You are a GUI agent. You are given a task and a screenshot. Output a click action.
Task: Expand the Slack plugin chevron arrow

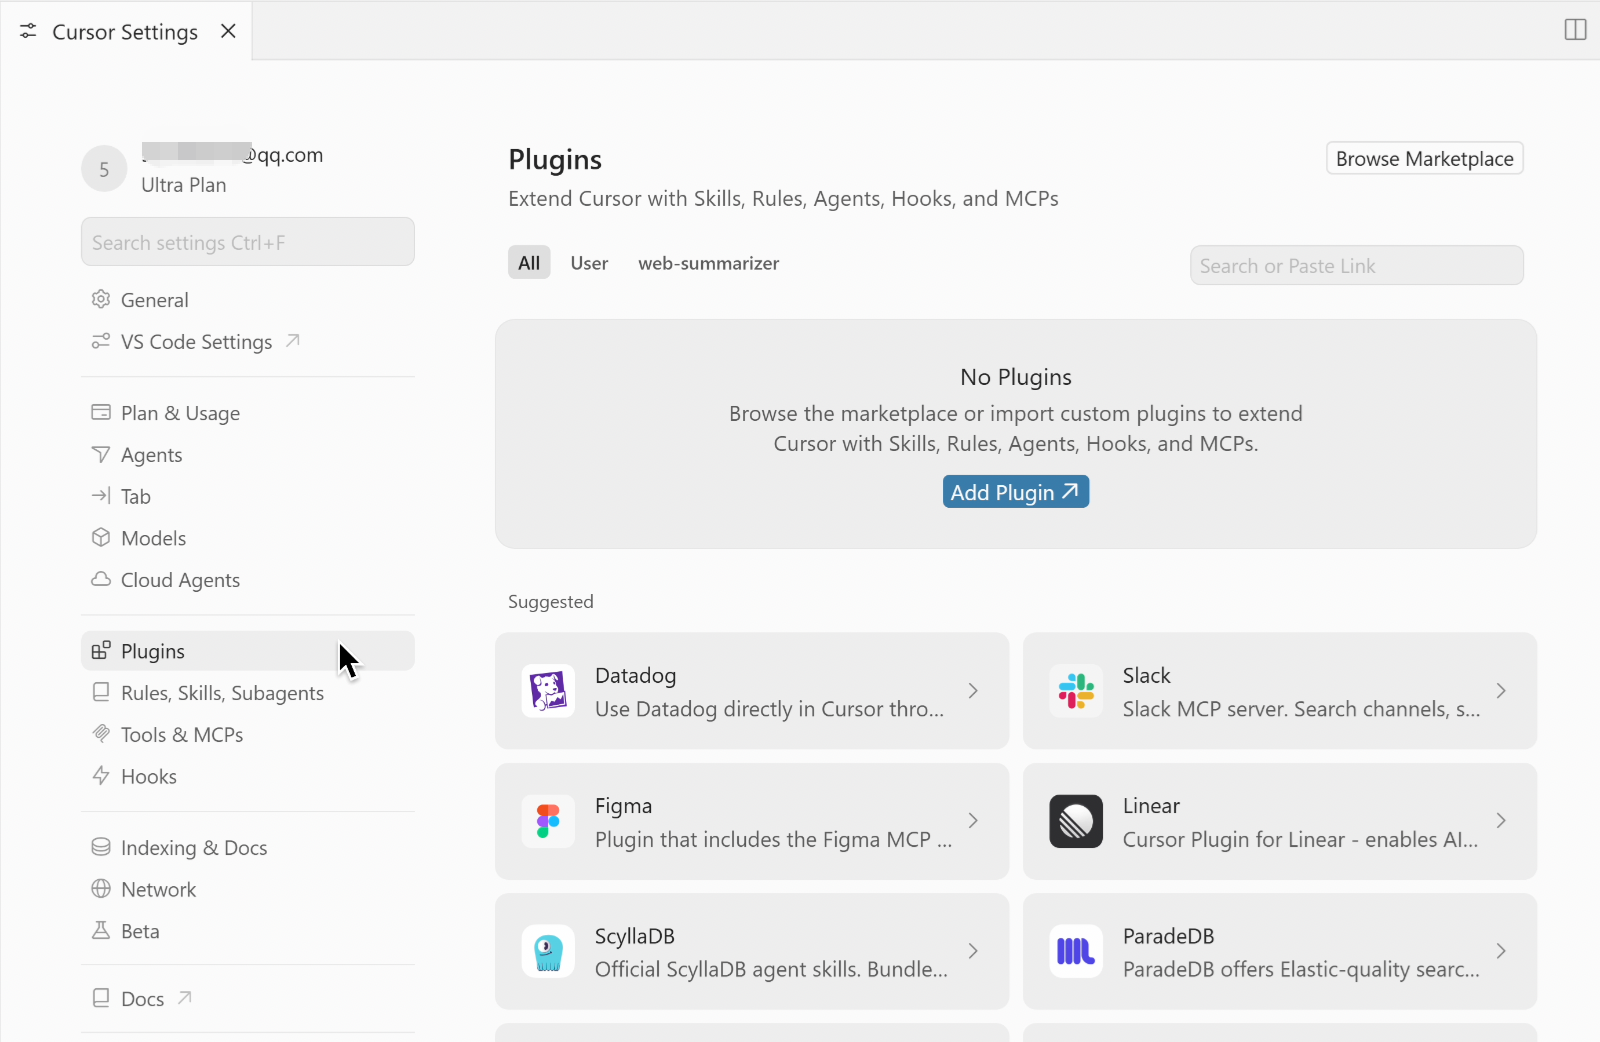(x=1501, y=691)
